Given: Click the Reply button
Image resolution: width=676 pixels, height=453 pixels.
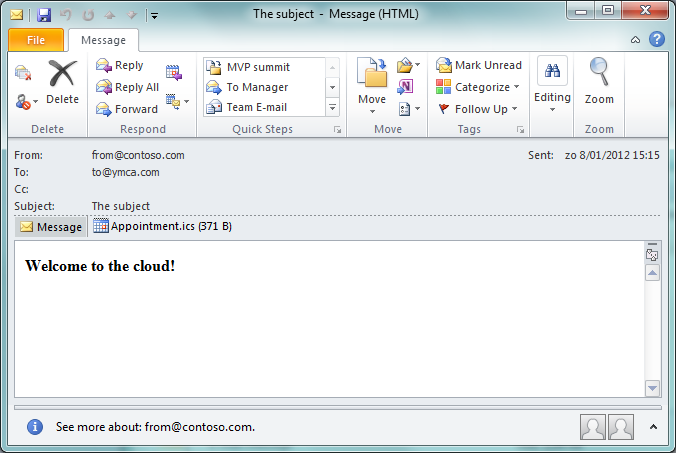Looking at the screenshot, I should [x=120, y=65].
